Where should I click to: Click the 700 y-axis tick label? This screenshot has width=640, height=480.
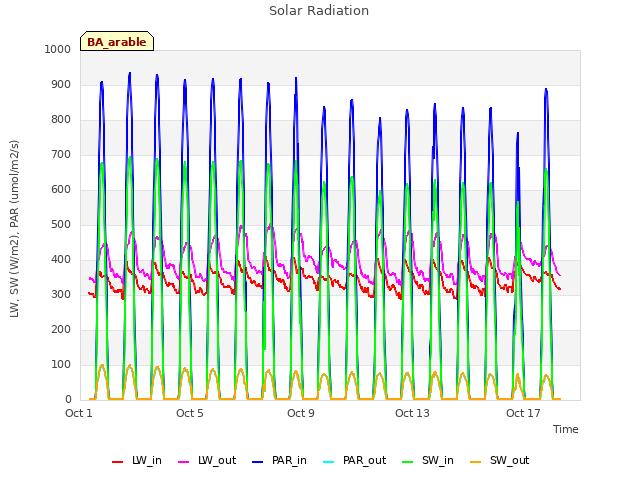pyautogui.click(x=61, y=154)
